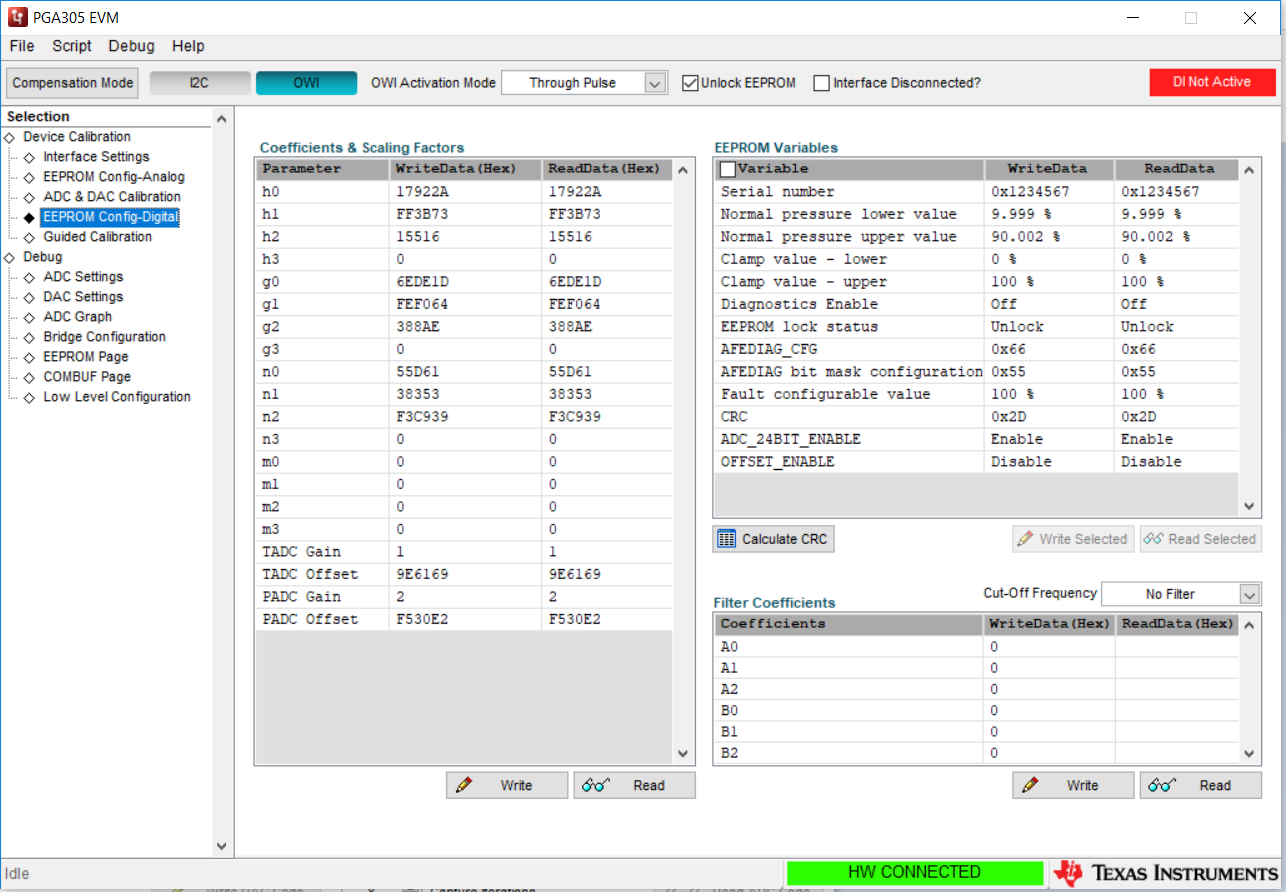Click the diamond icon beside ADC Graph
This screenshot has width=1286, height=892.
coord(29,317)
